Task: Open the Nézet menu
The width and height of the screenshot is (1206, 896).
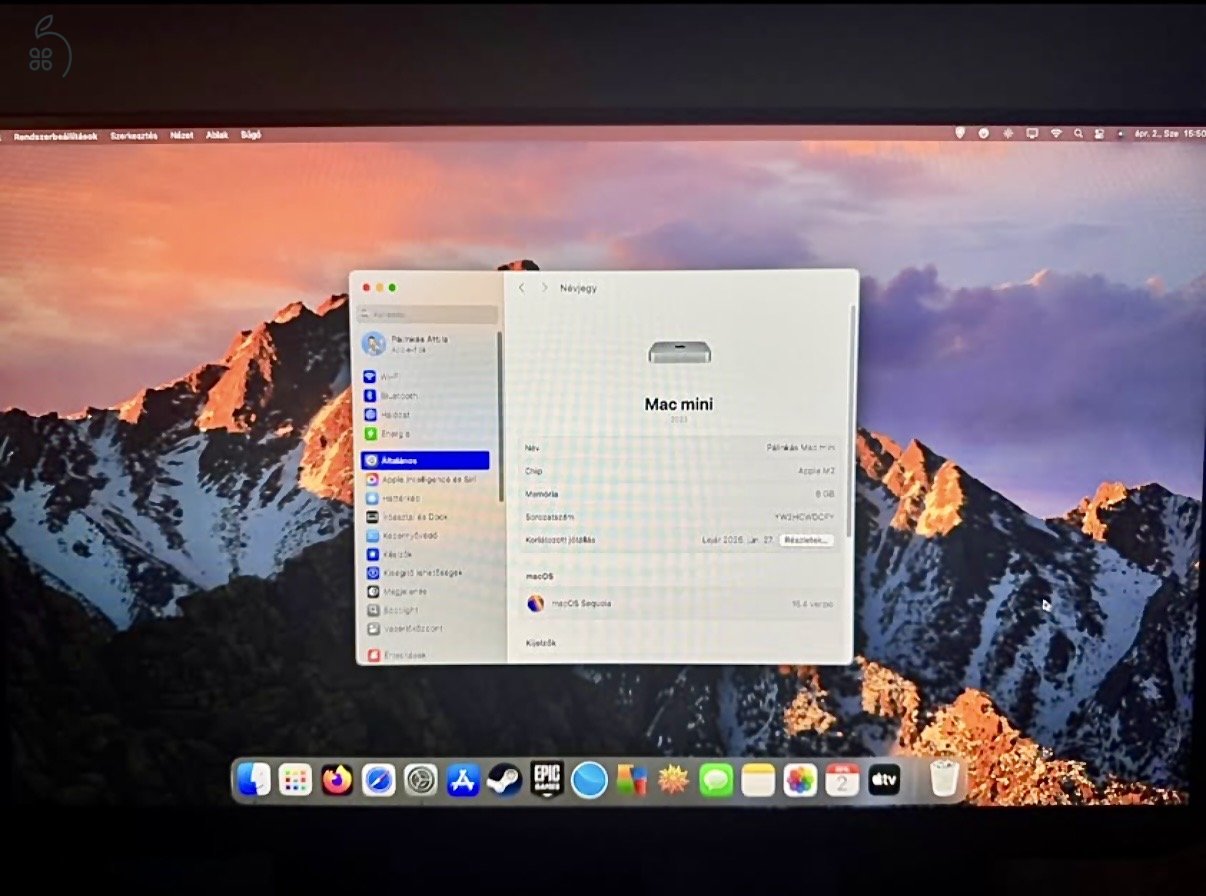Action: 181,135
